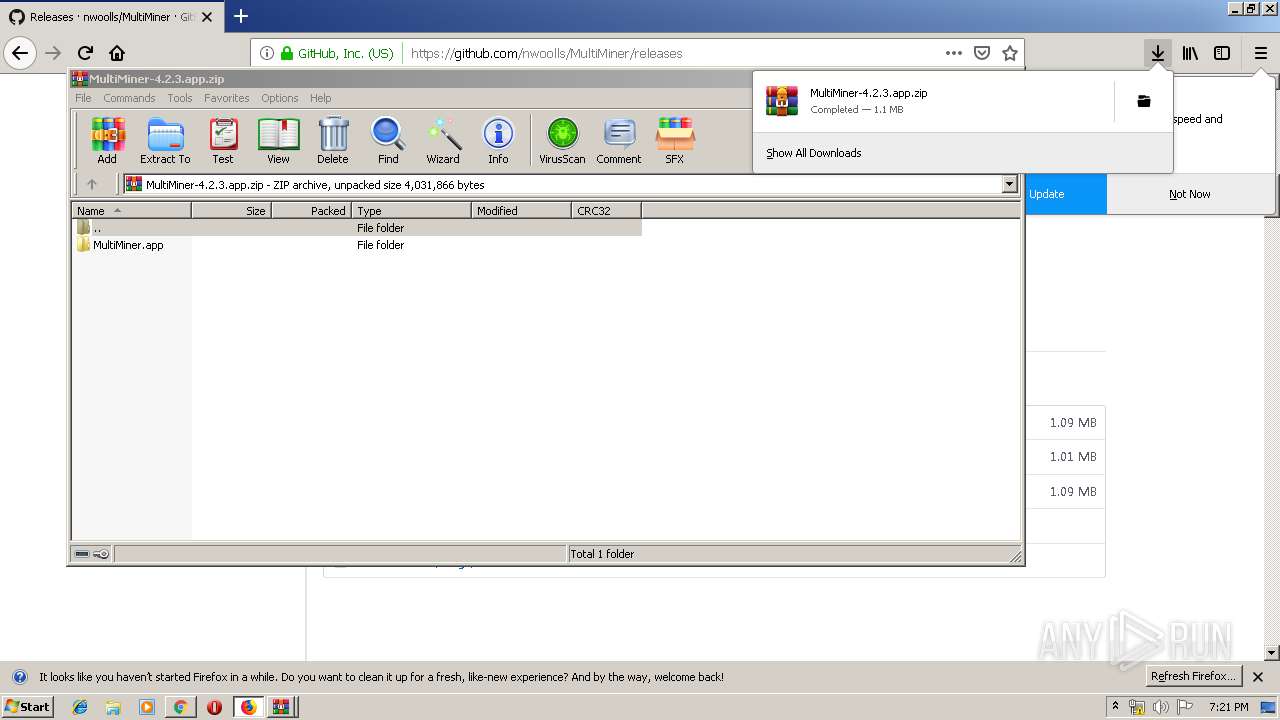The image size is (1280, 720).
Task: Show site information icon in address bar
Action: (x=267, y=53)
